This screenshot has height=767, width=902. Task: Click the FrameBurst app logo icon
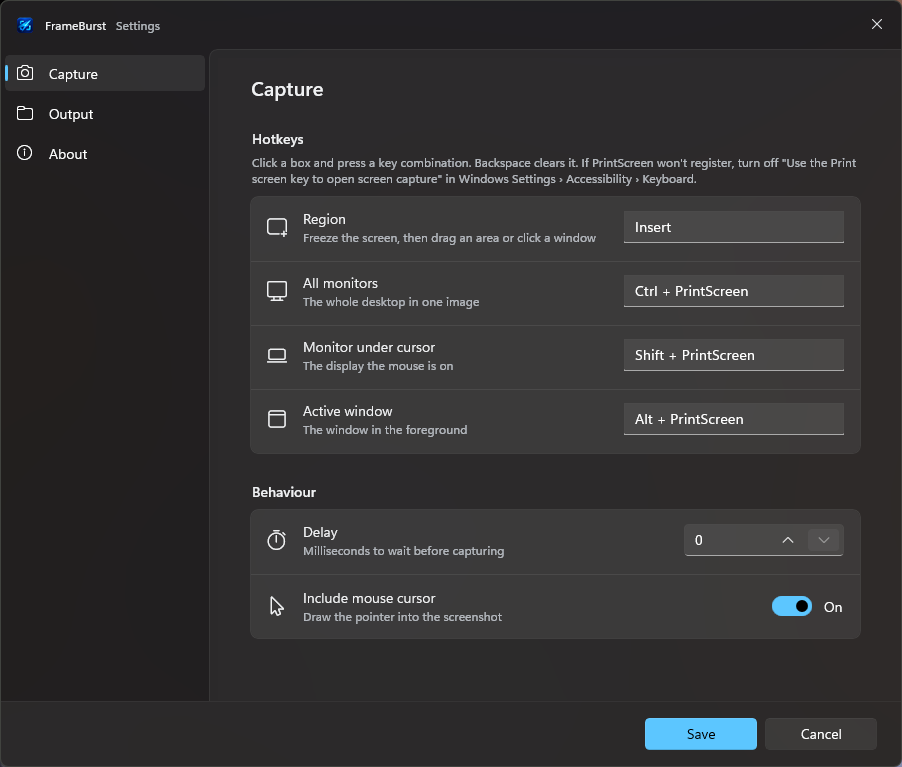pos(25,25)
